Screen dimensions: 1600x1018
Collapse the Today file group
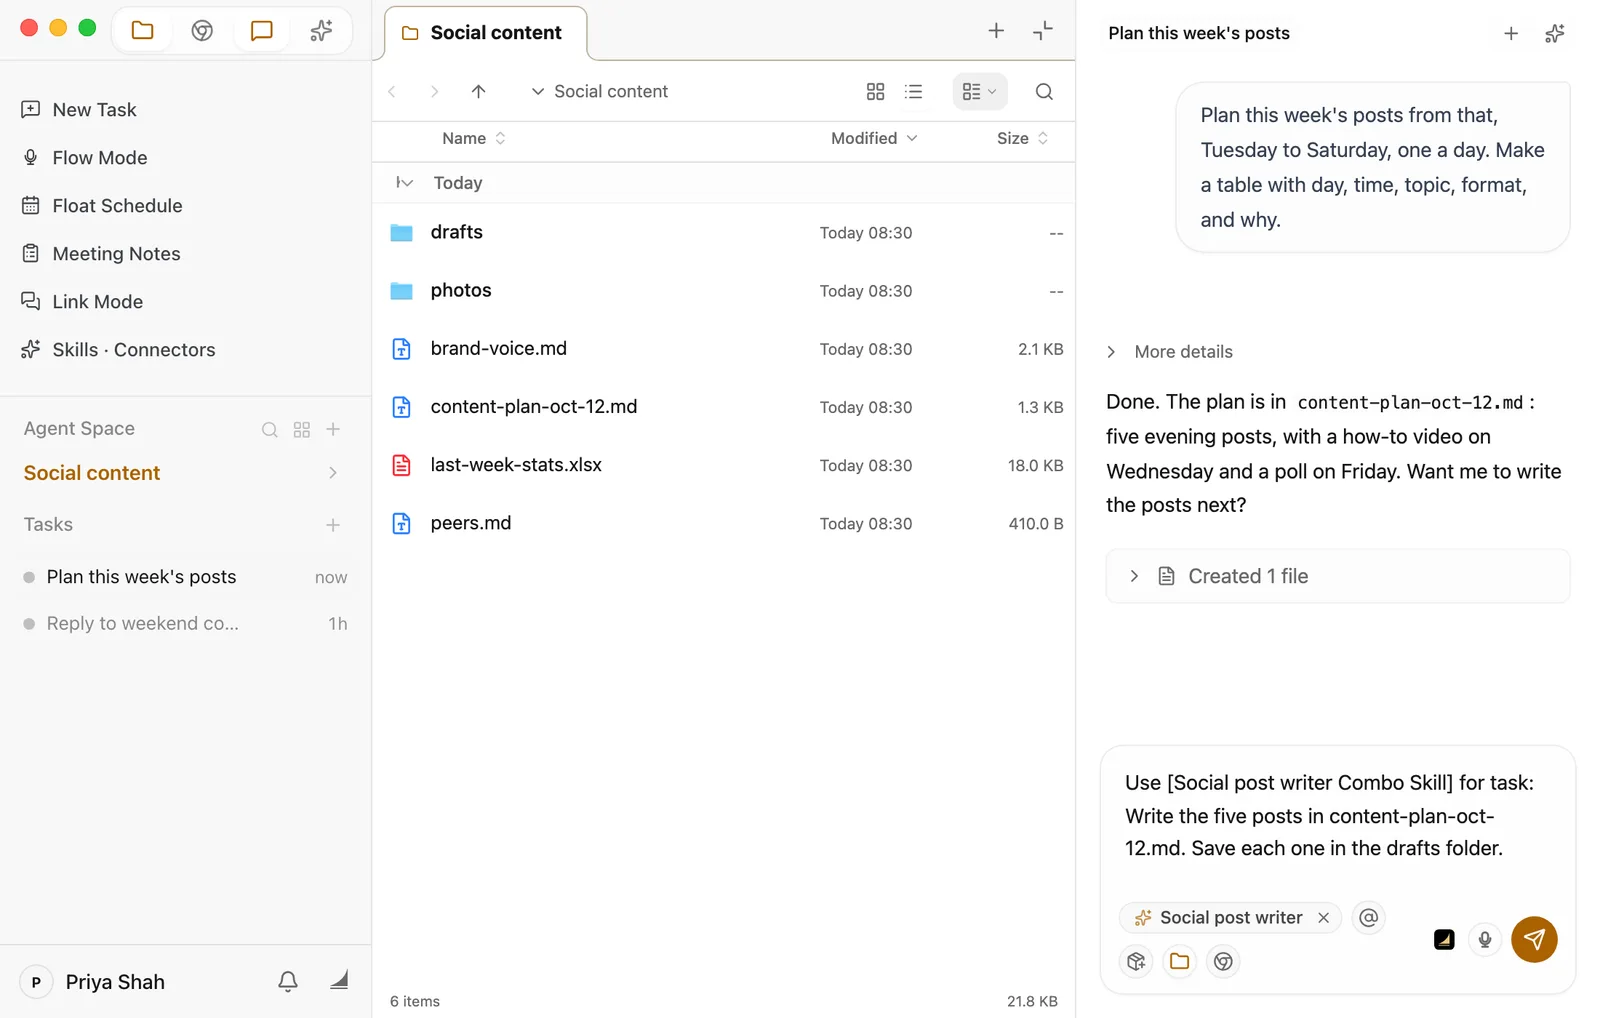405,183
